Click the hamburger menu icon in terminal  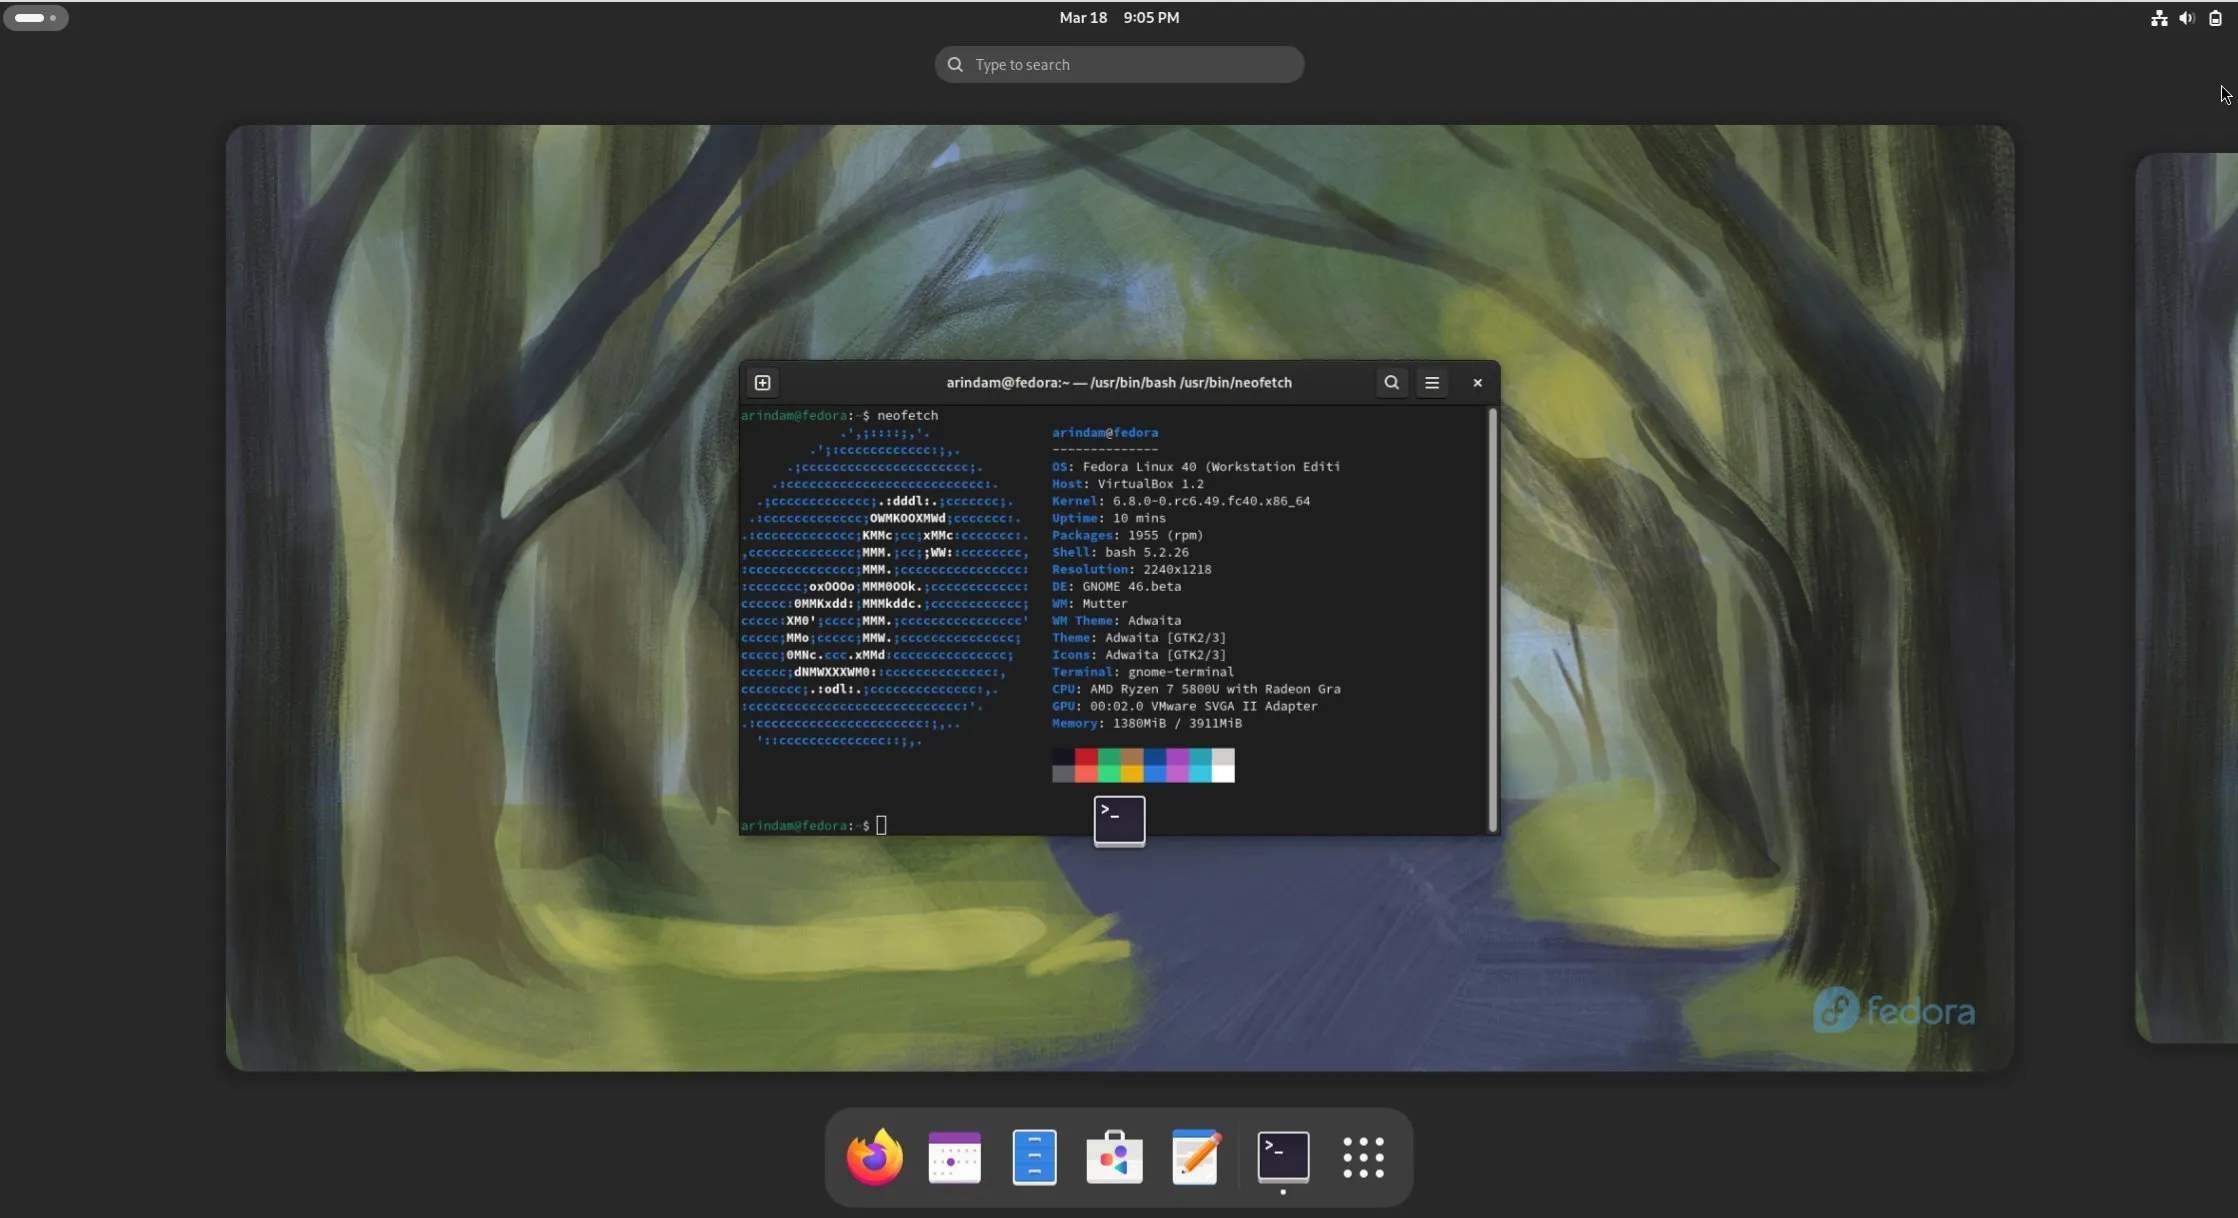point(1432,382)
